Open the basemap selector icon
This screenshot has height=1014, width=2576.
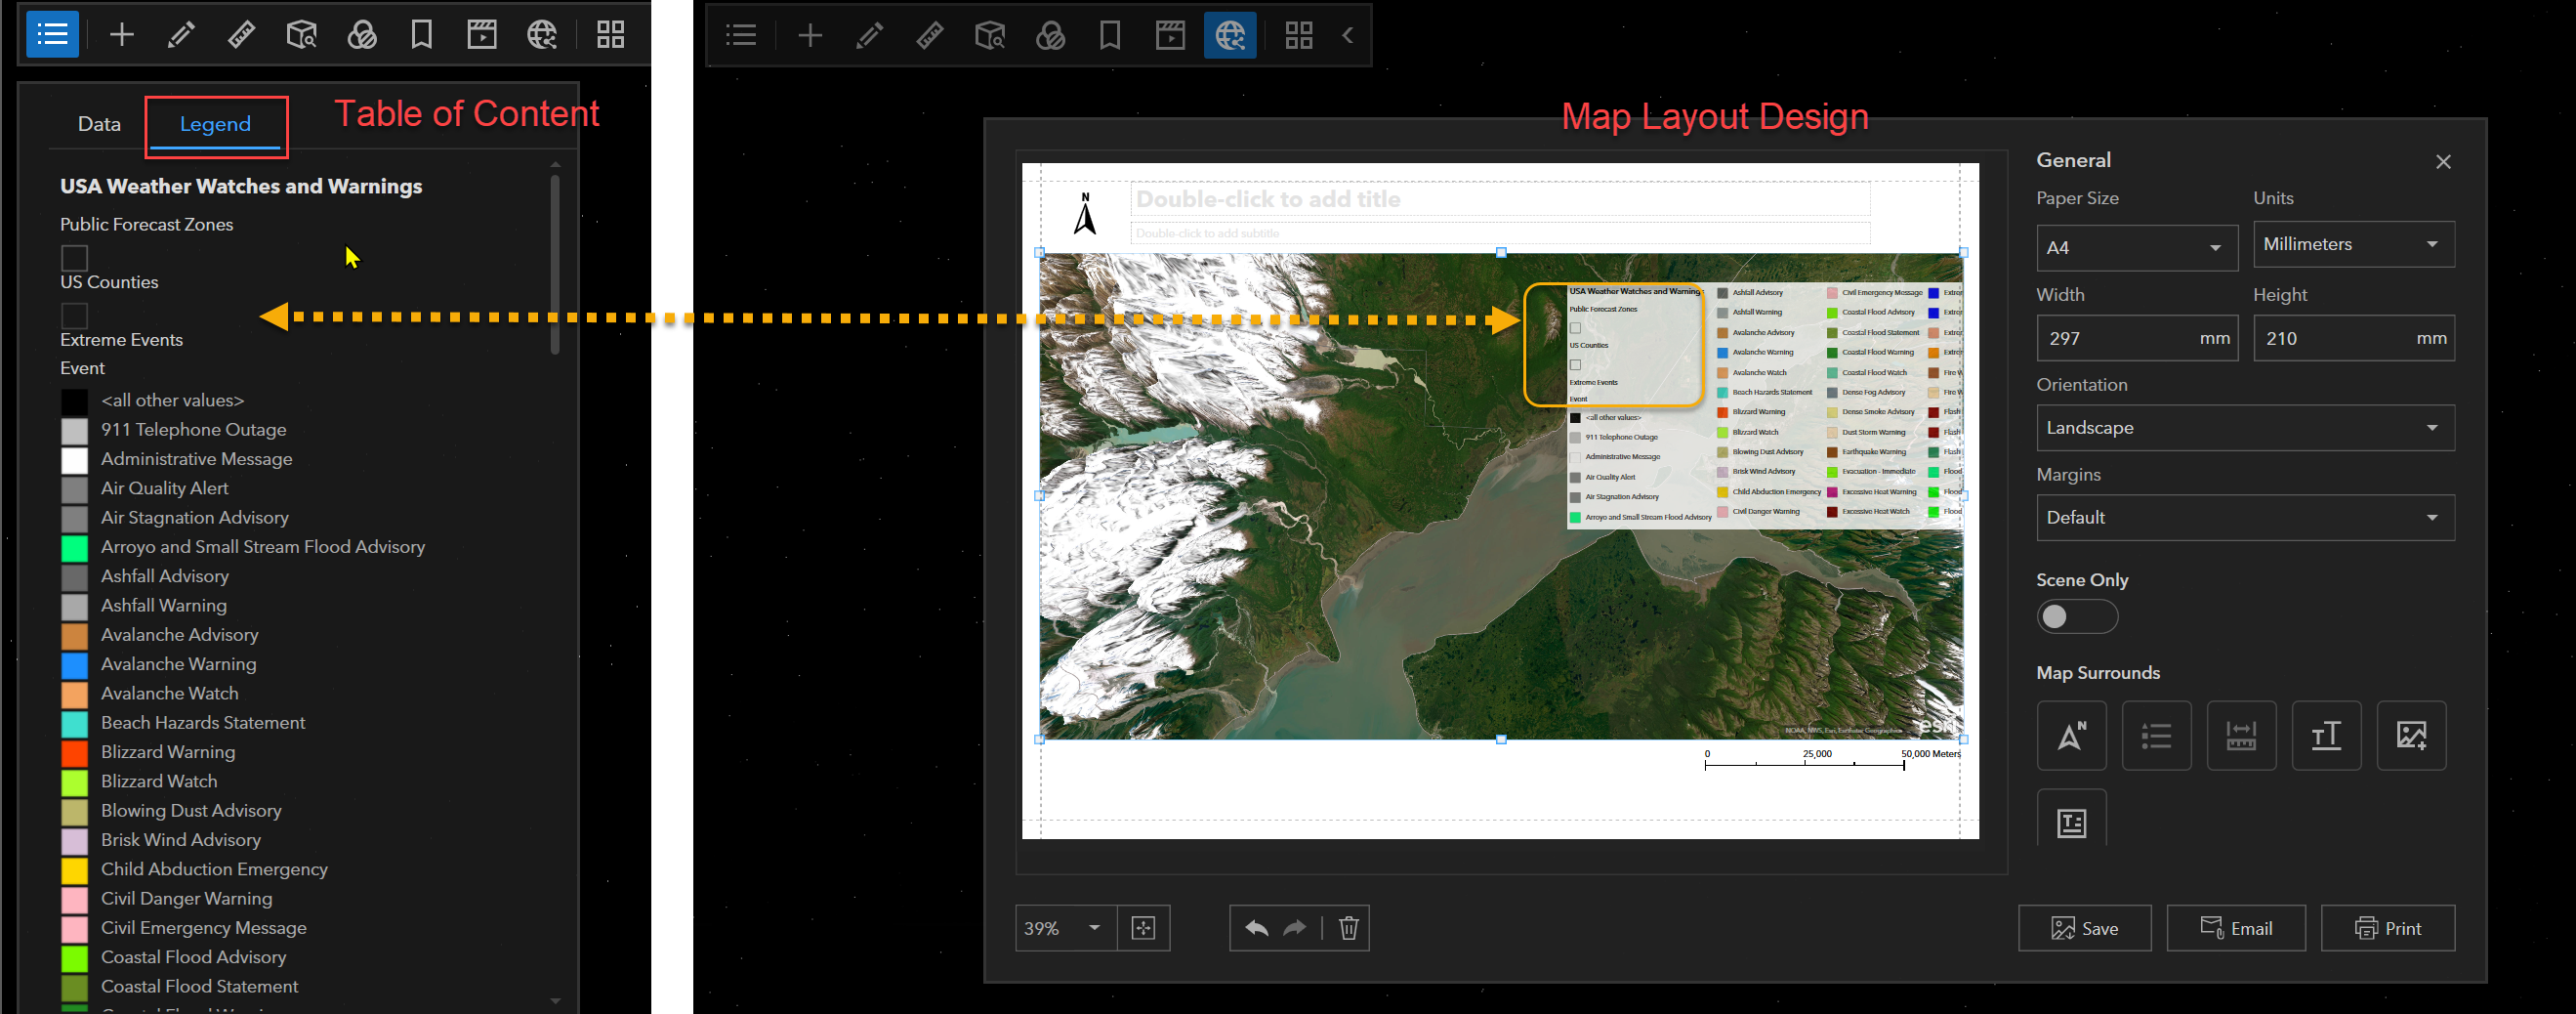[x=362, y=34]
